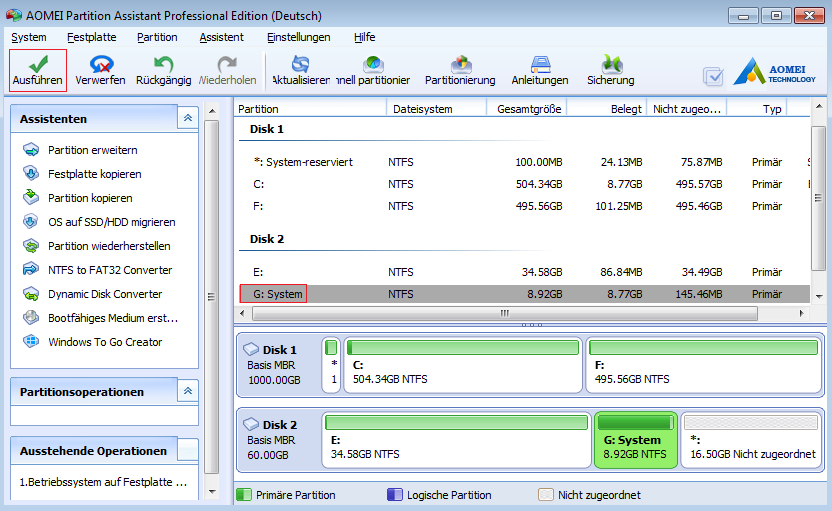
Task: Click the partition list vertical scrollbar
Action: (818, 198)
